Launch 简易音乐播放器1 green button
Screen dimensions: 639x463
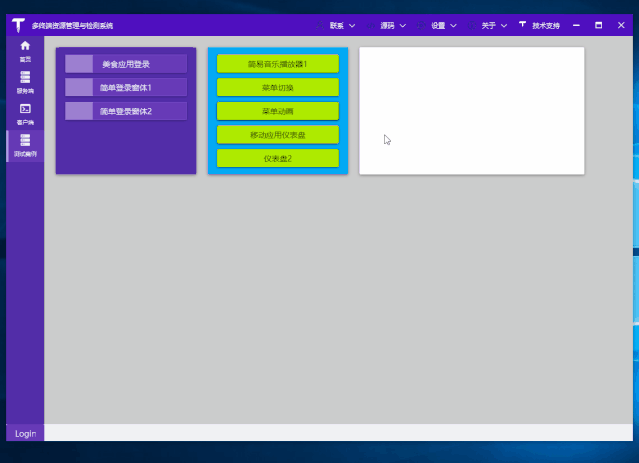278,64
